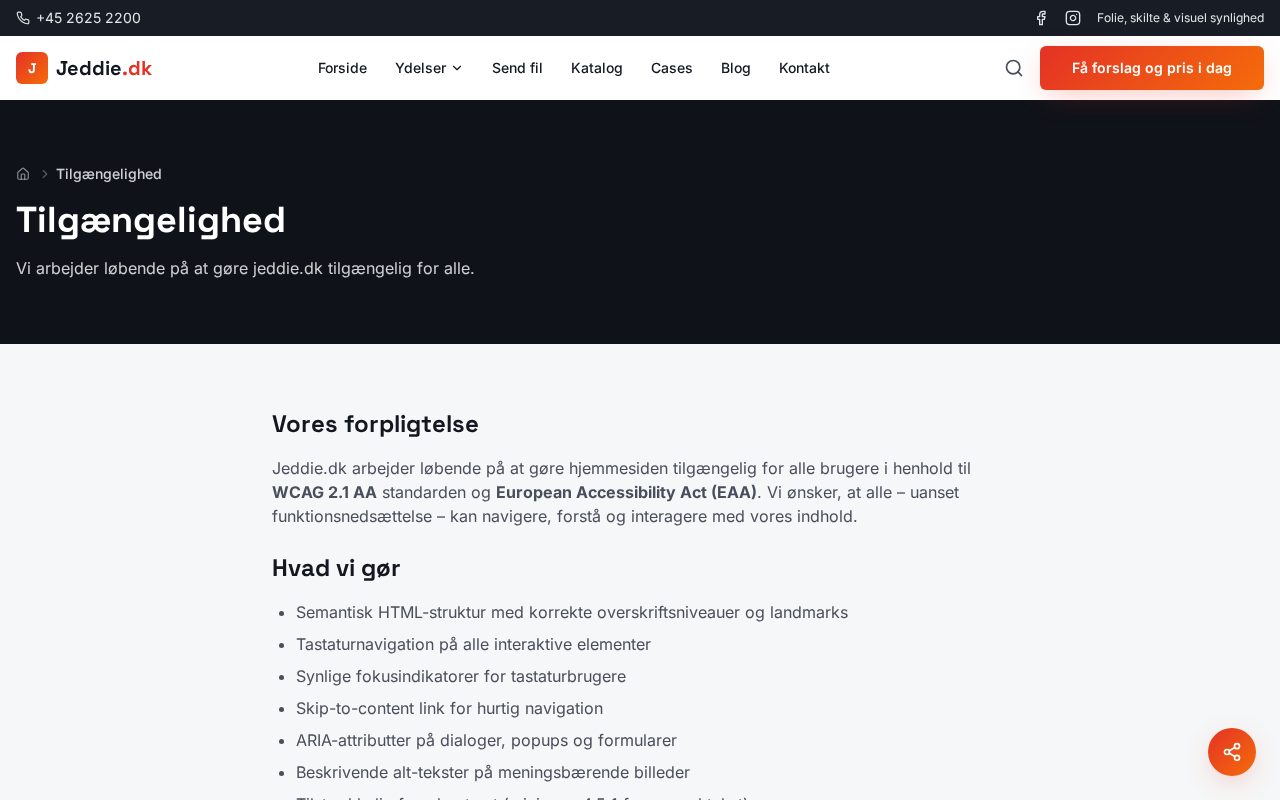
Task: Open the Send fil page
Action: pos(517,68)
